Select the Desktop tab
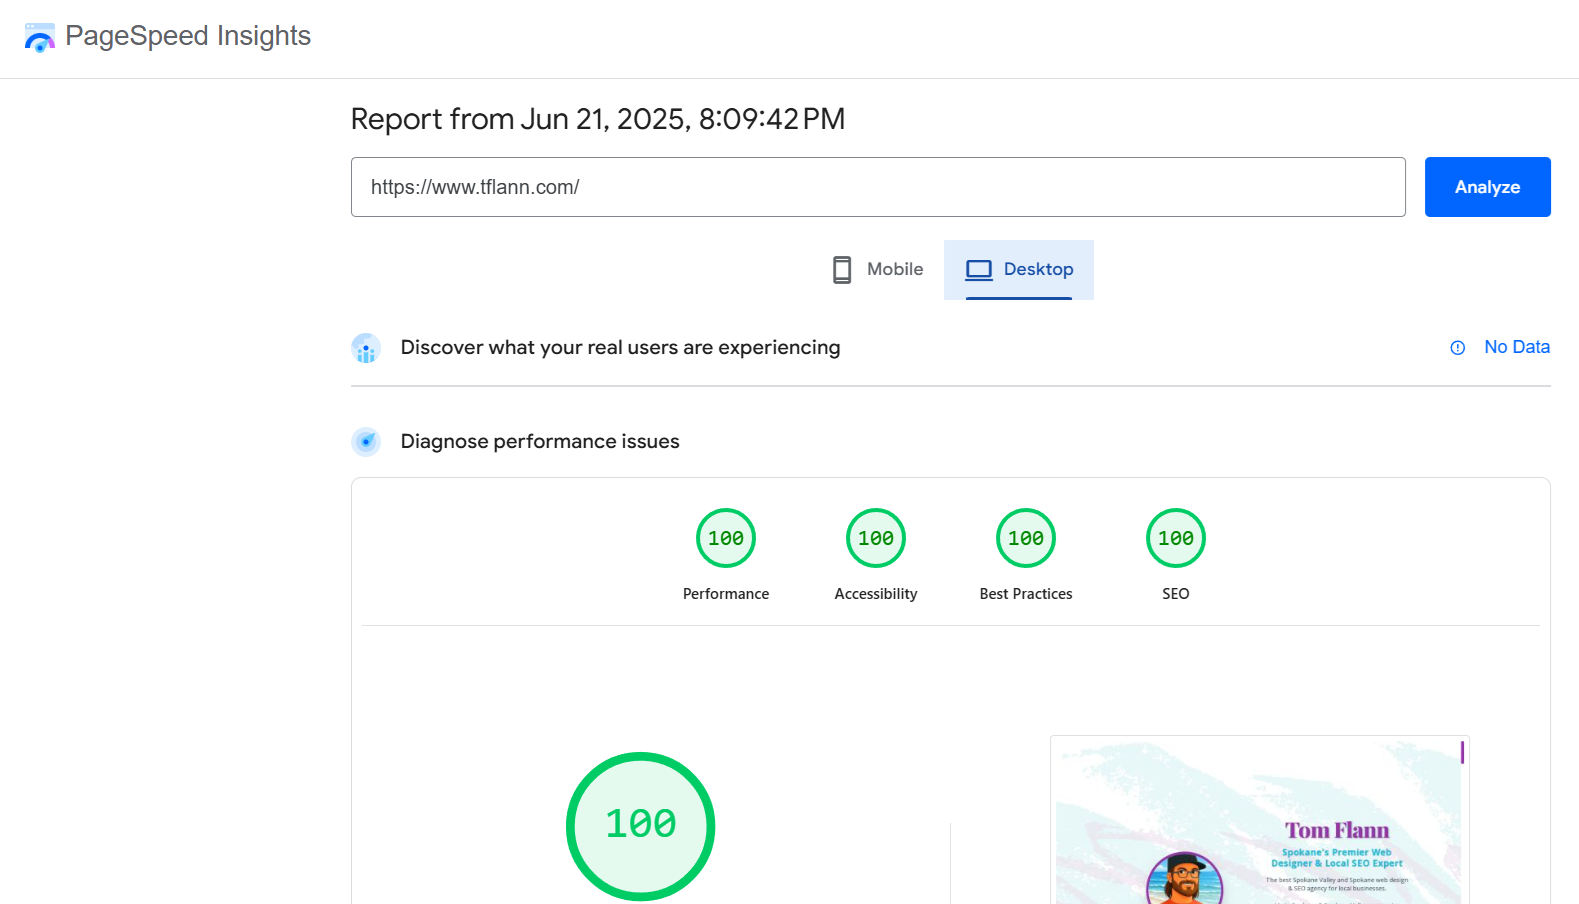Screen dimensions: 1579x904 click(x=1019, y=270)
